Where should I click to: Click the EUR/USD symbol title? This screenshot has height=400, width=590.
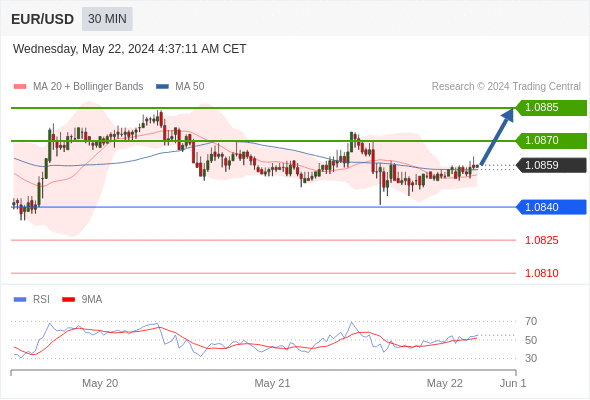(43, 19)
